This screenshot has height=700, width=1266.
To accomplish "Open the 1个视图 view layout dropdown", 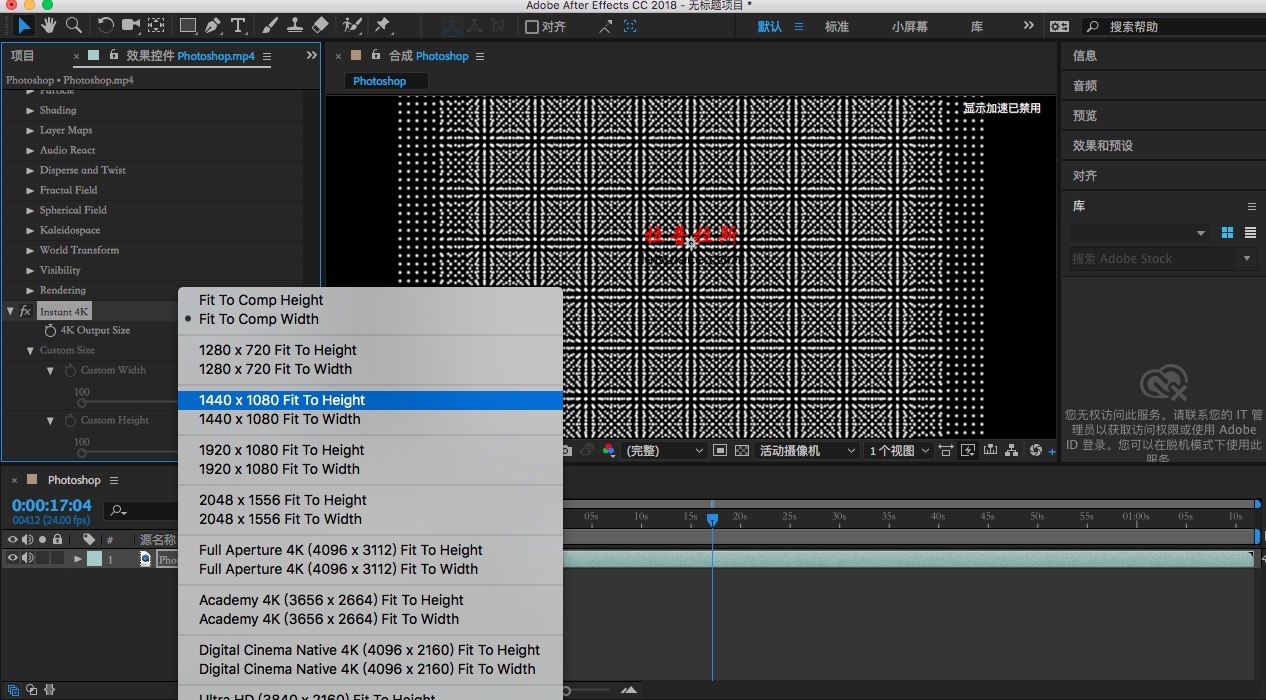I will 899,451.
